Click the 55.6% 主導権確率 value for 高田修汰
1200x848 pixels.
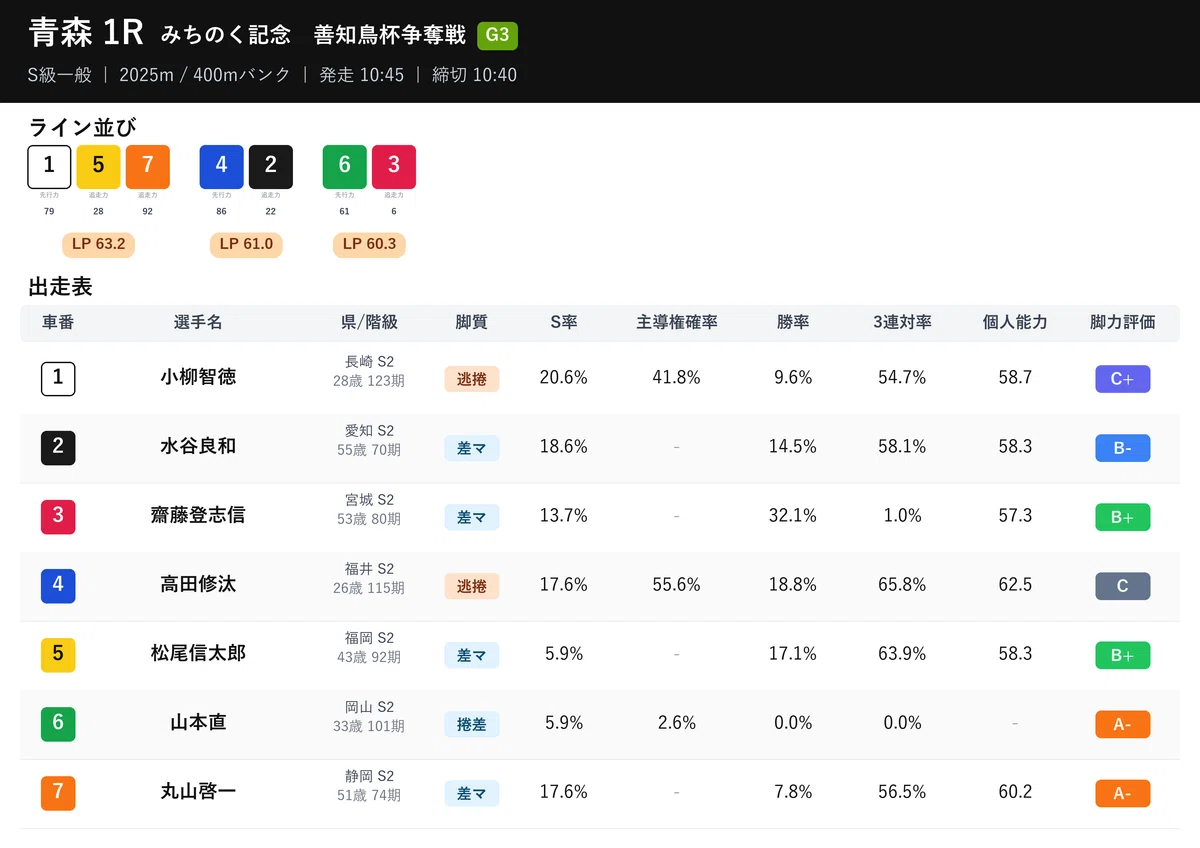[677, 585]
